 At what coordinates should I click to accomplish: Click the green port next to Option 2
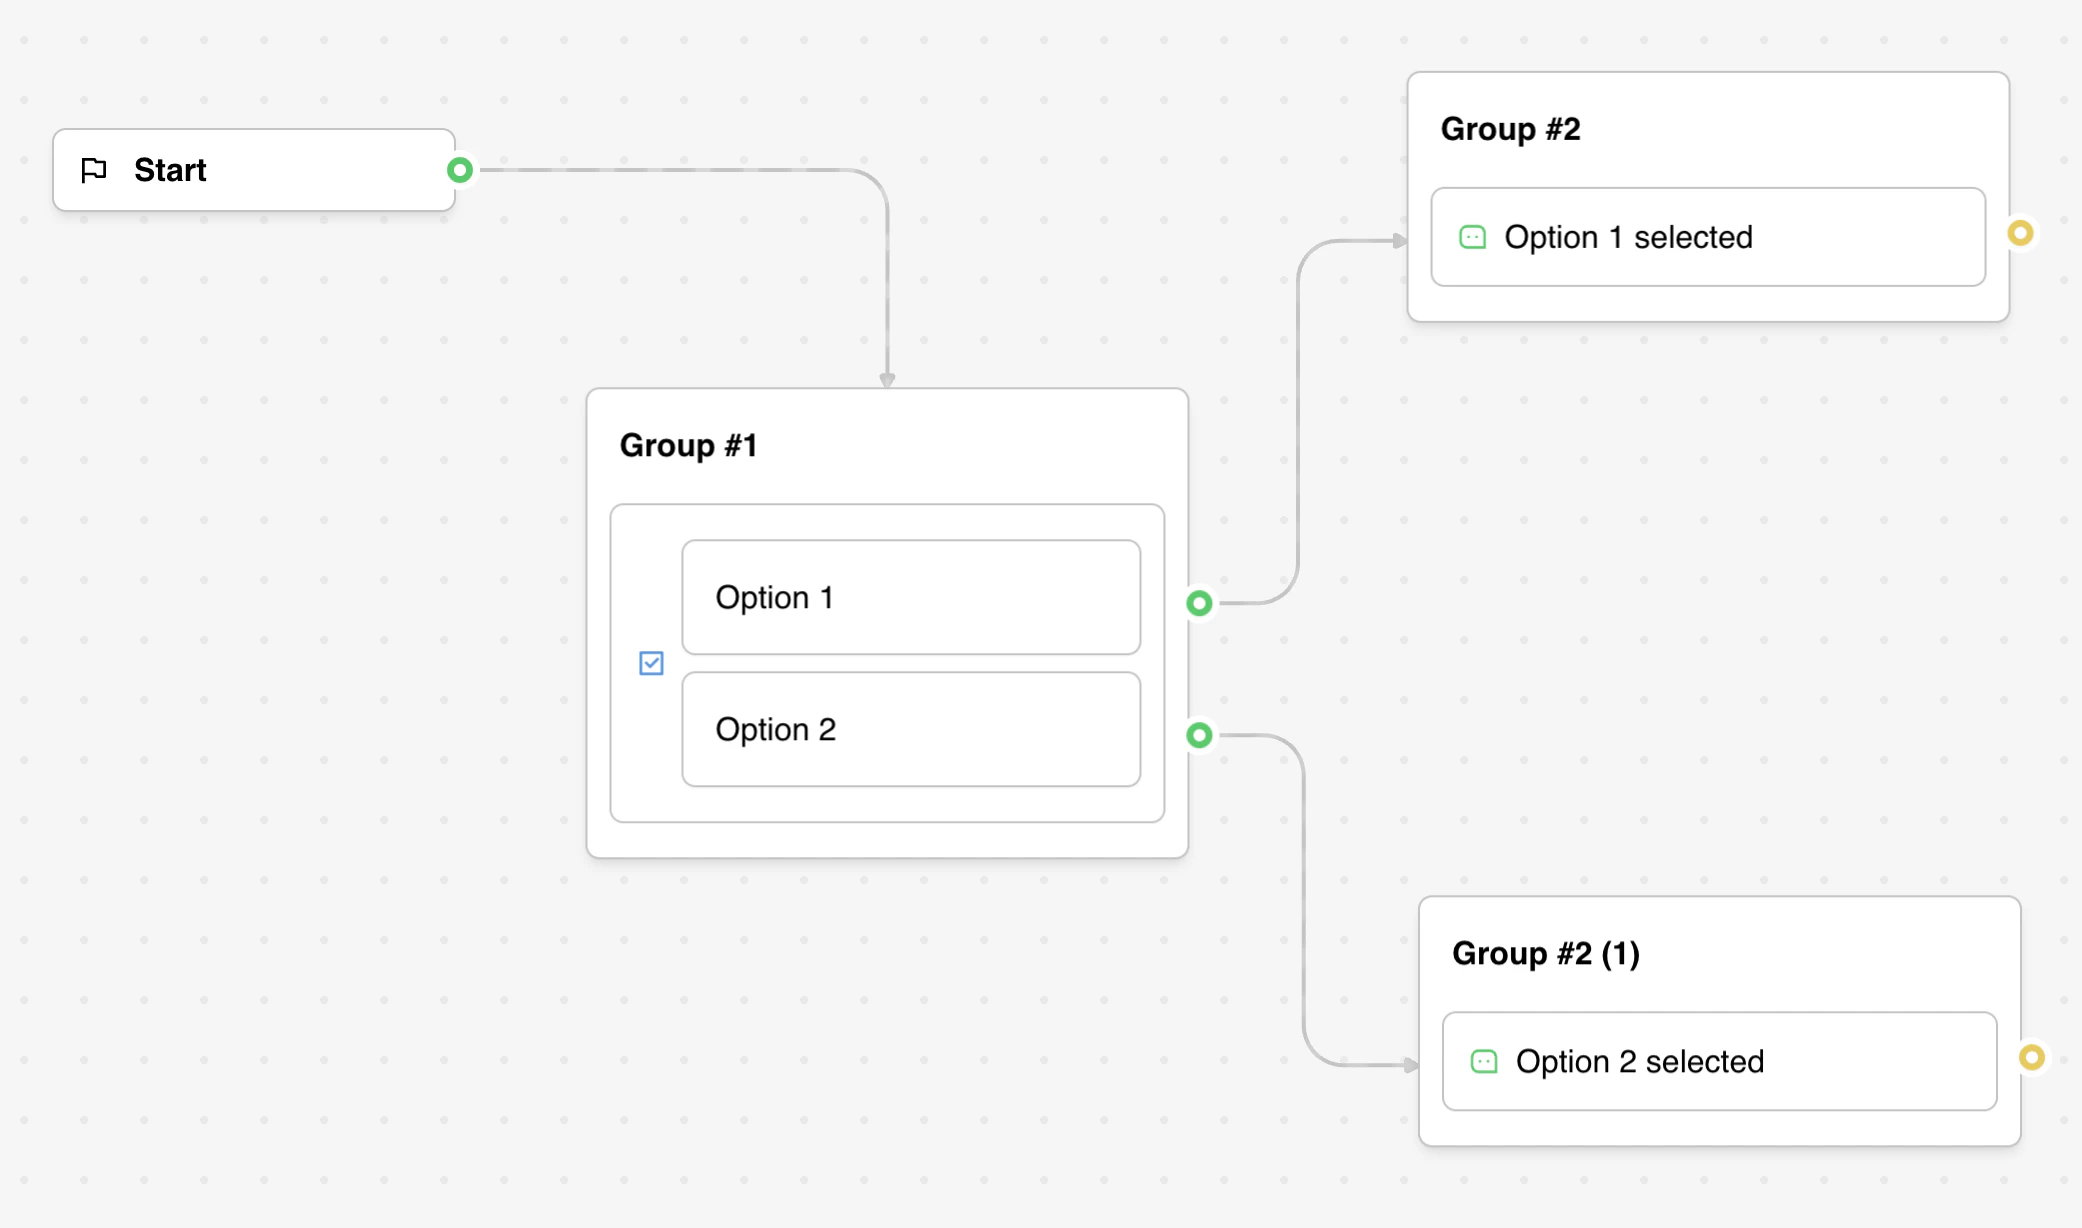(1198, 737)
